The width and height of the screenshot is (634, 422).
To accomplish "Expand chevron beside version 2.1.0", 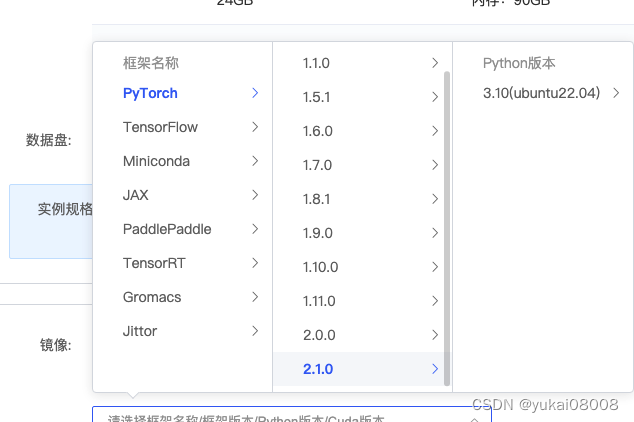I will [x=435, y=369].
